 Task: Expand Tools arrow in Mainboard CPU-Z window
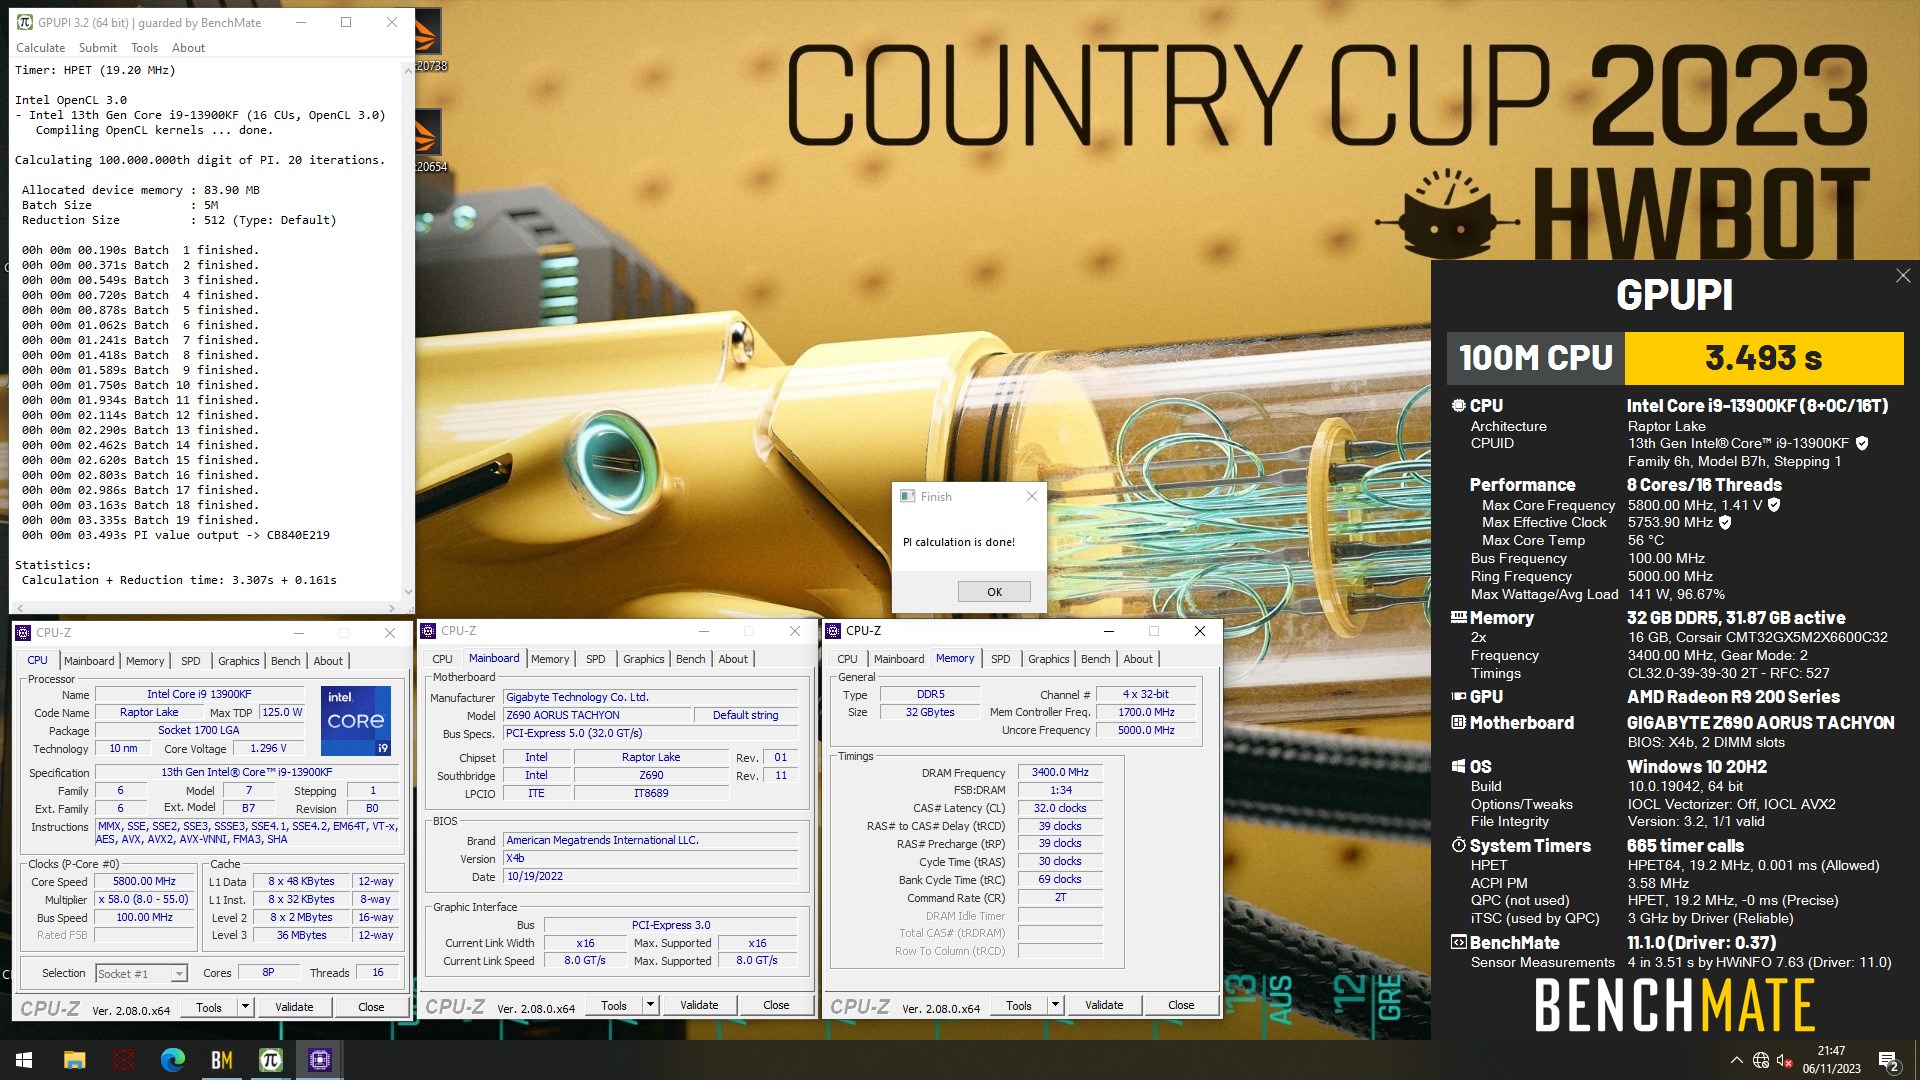pyautogui.click(x=650, y=1005)
